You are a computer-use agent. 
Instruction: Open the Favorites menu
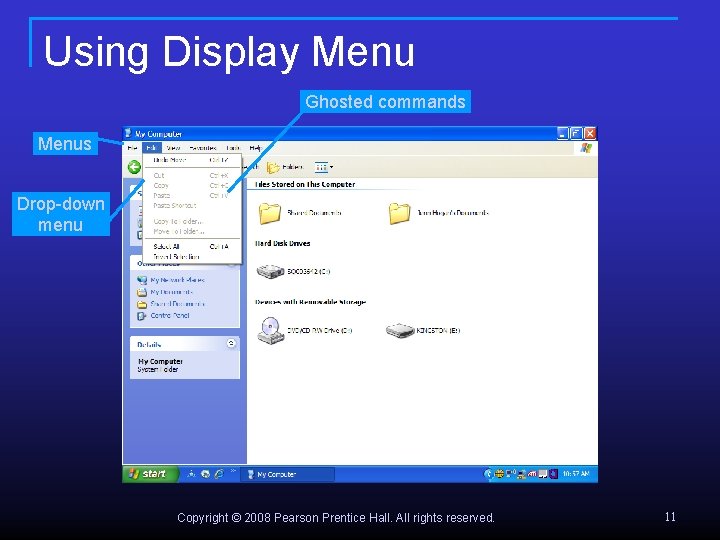202,148
